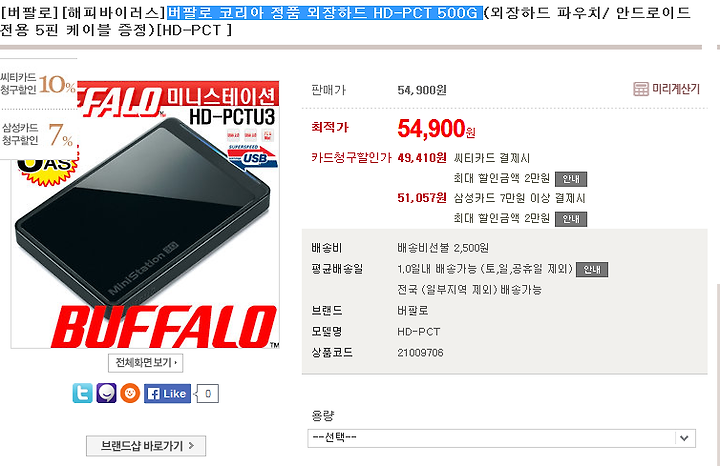Open the 미리계산기 calculator icon
The height and width of the screenshot is (466, 720).
641,89
